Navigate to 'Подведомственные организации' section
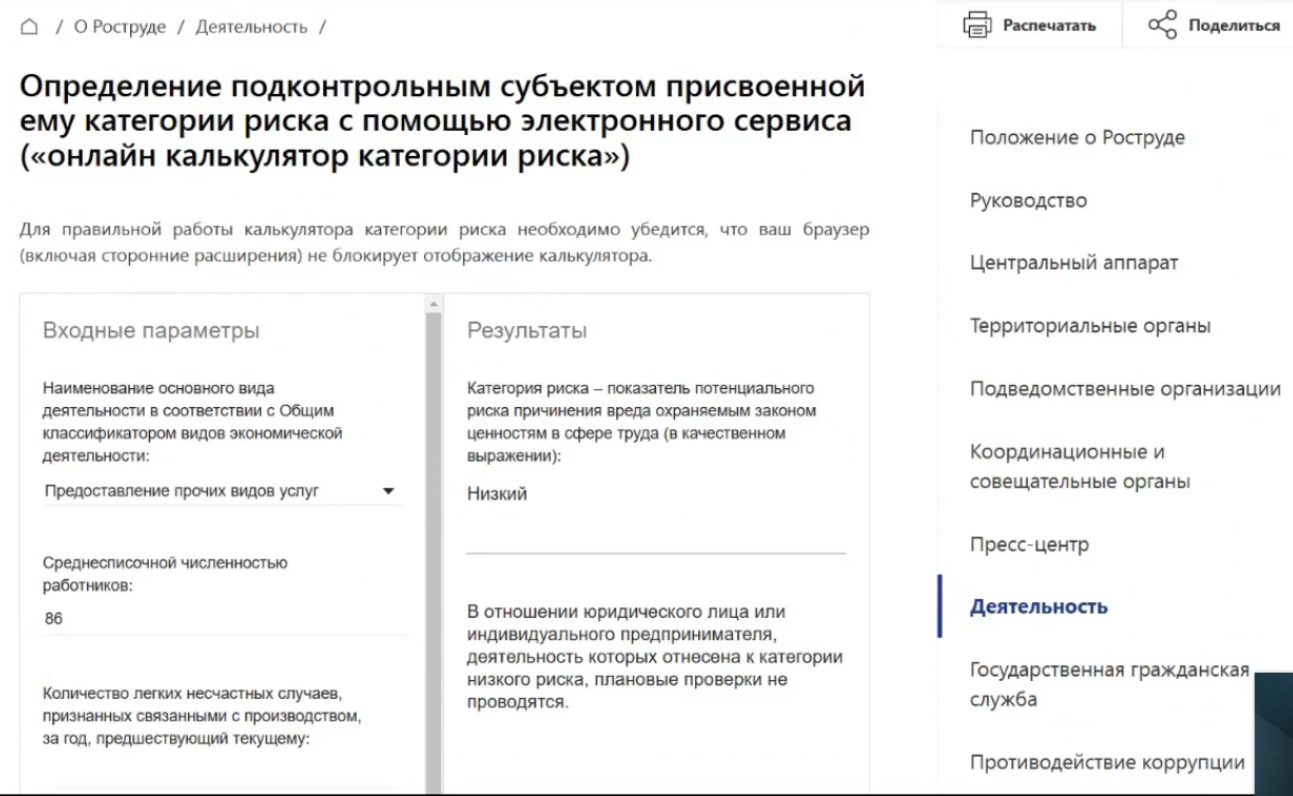Image resolution: width=1293 pixels, height=796 pixels. [x=1125, y=389]
